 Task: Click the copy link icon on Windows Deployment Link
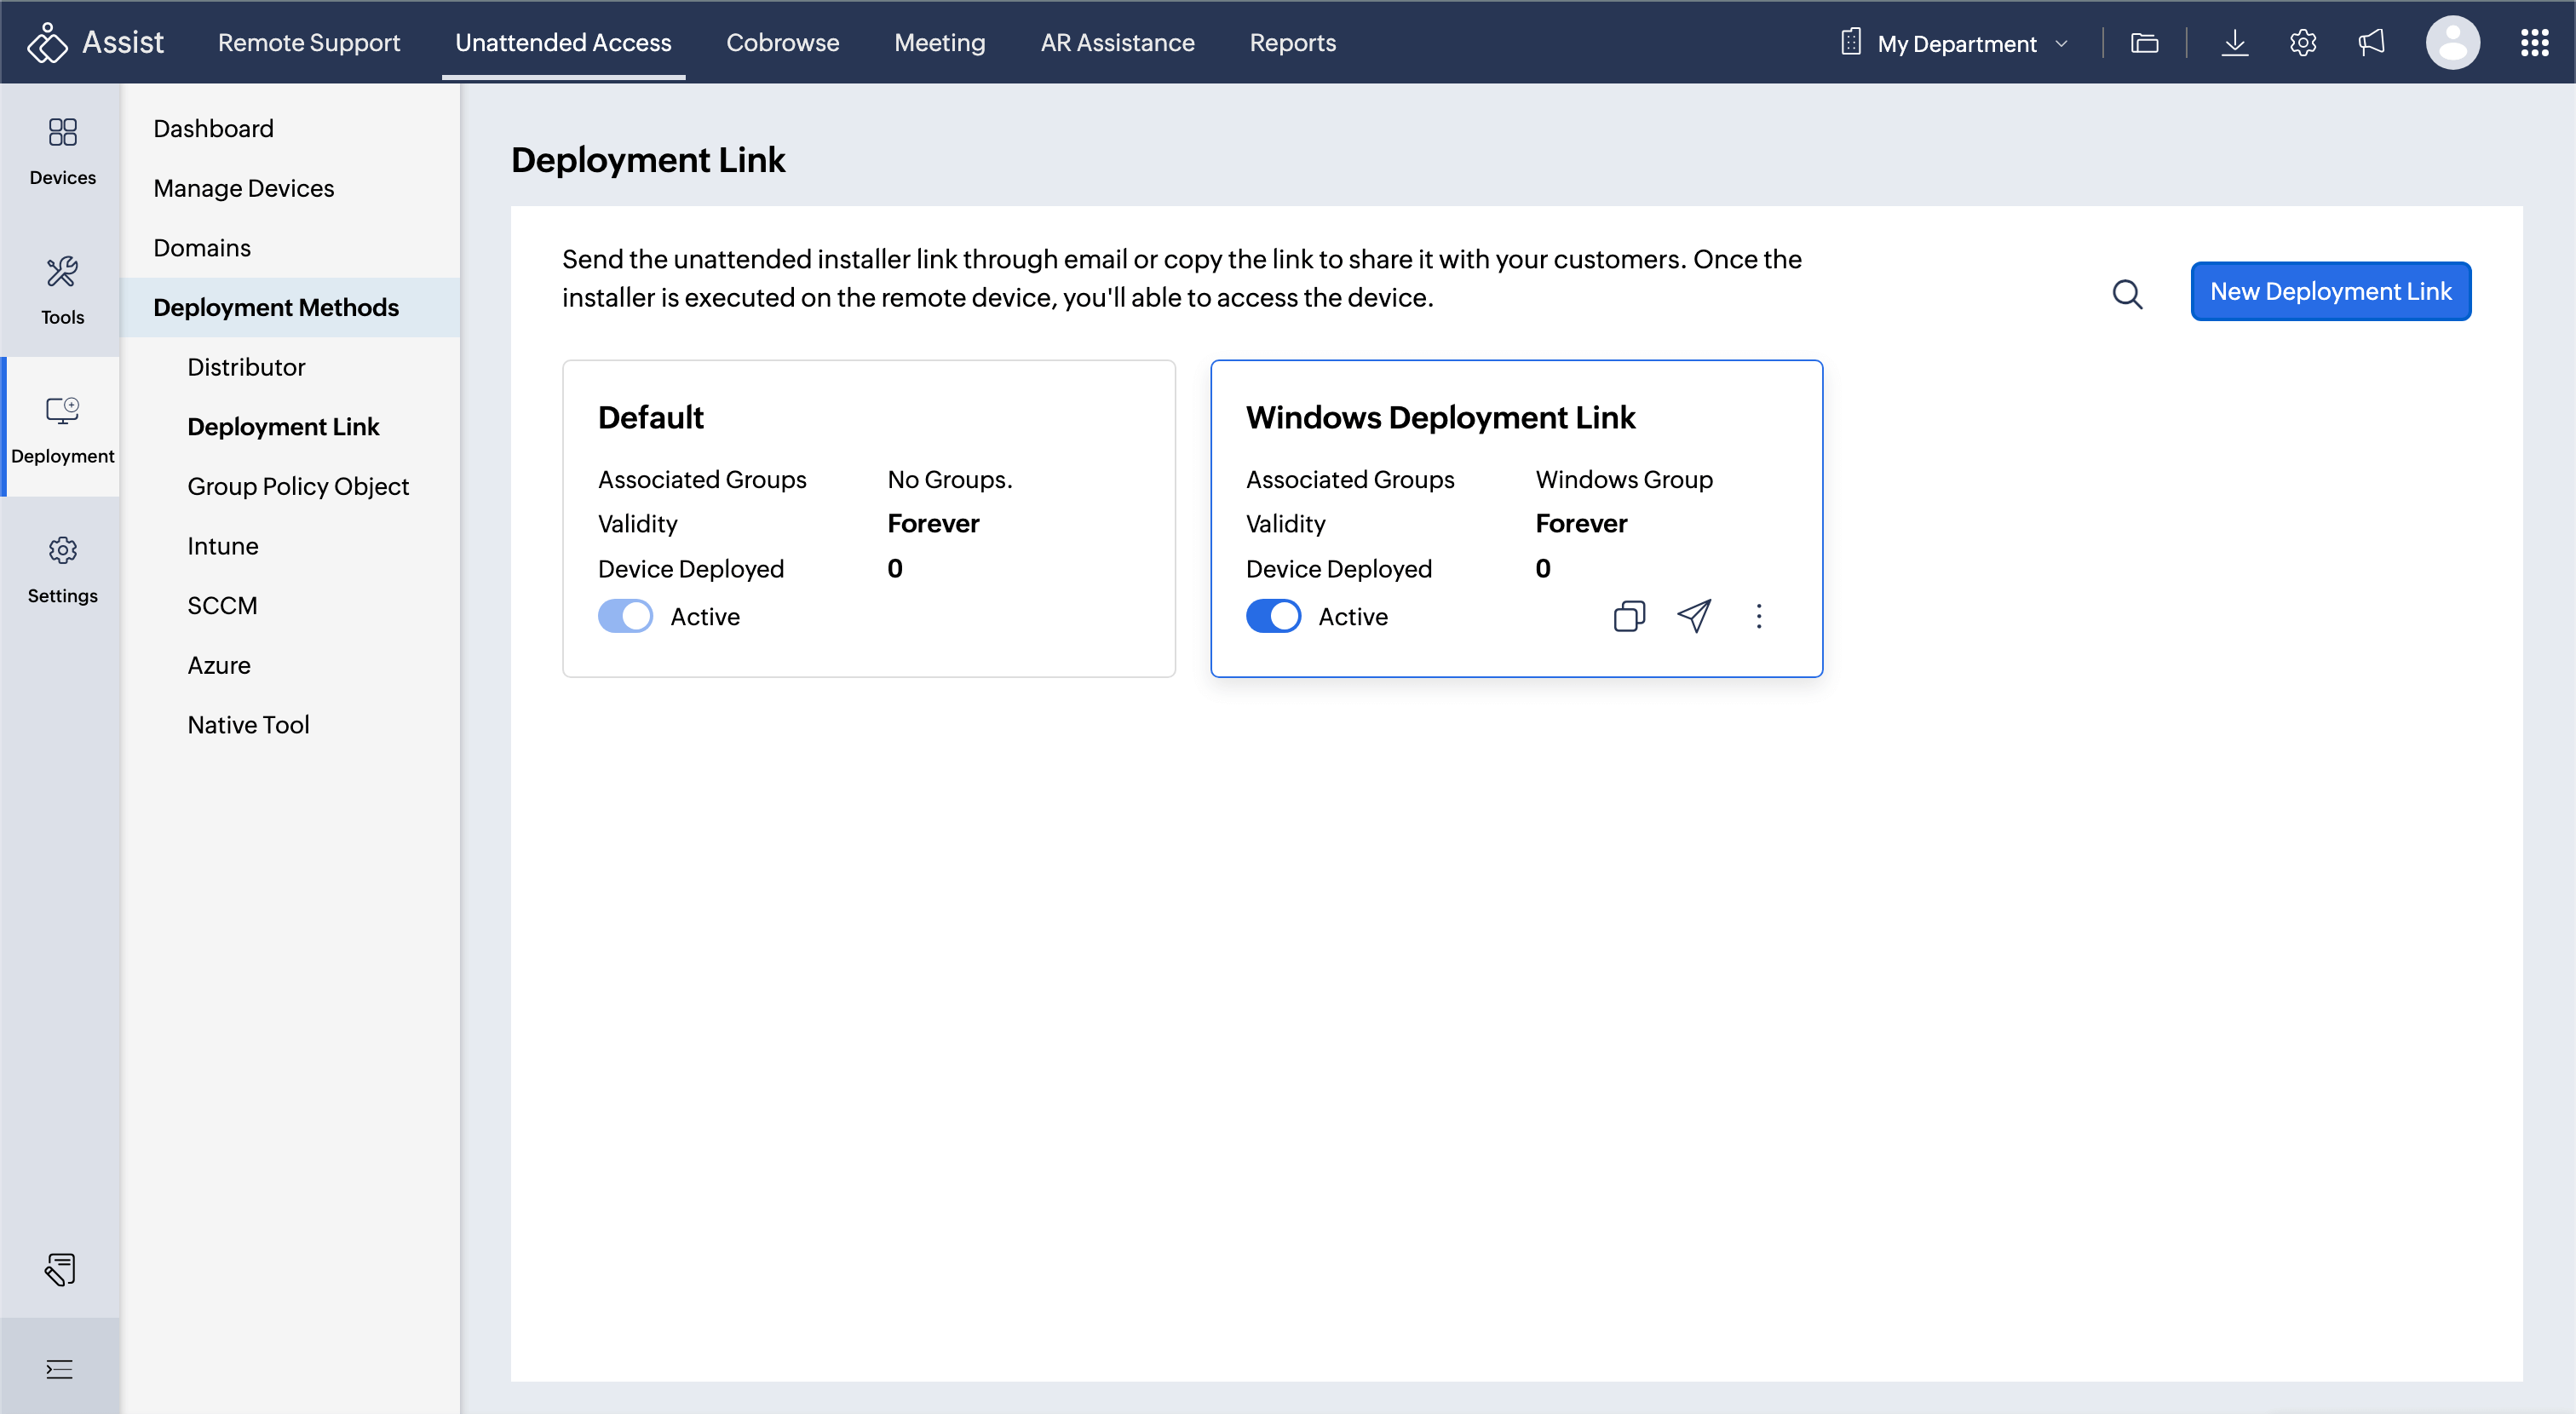coord(1629,616)
